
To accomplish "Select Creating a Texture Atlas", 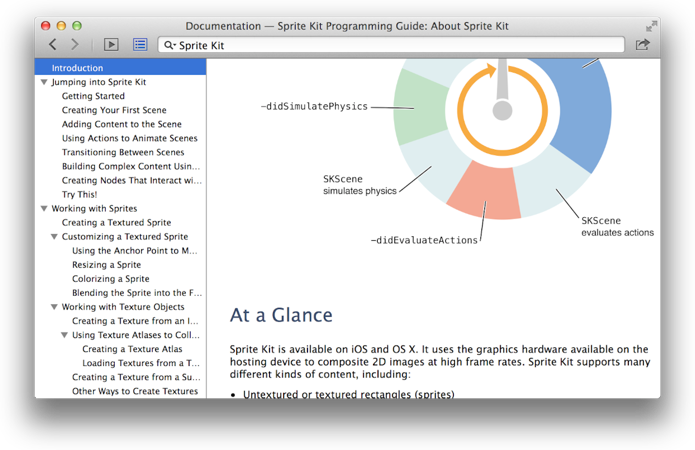I will (x=132, y=349).
